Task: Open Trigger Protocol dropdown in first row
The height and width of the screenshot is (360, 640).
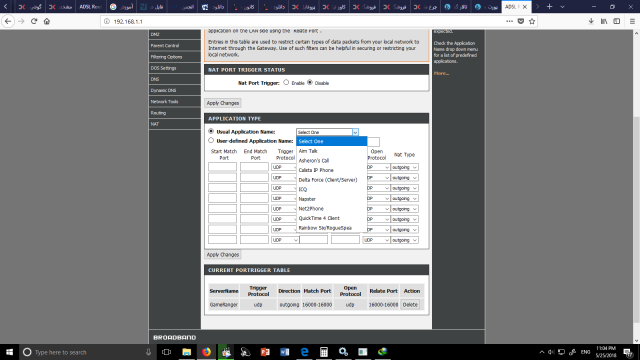Action: click(284, 167)
